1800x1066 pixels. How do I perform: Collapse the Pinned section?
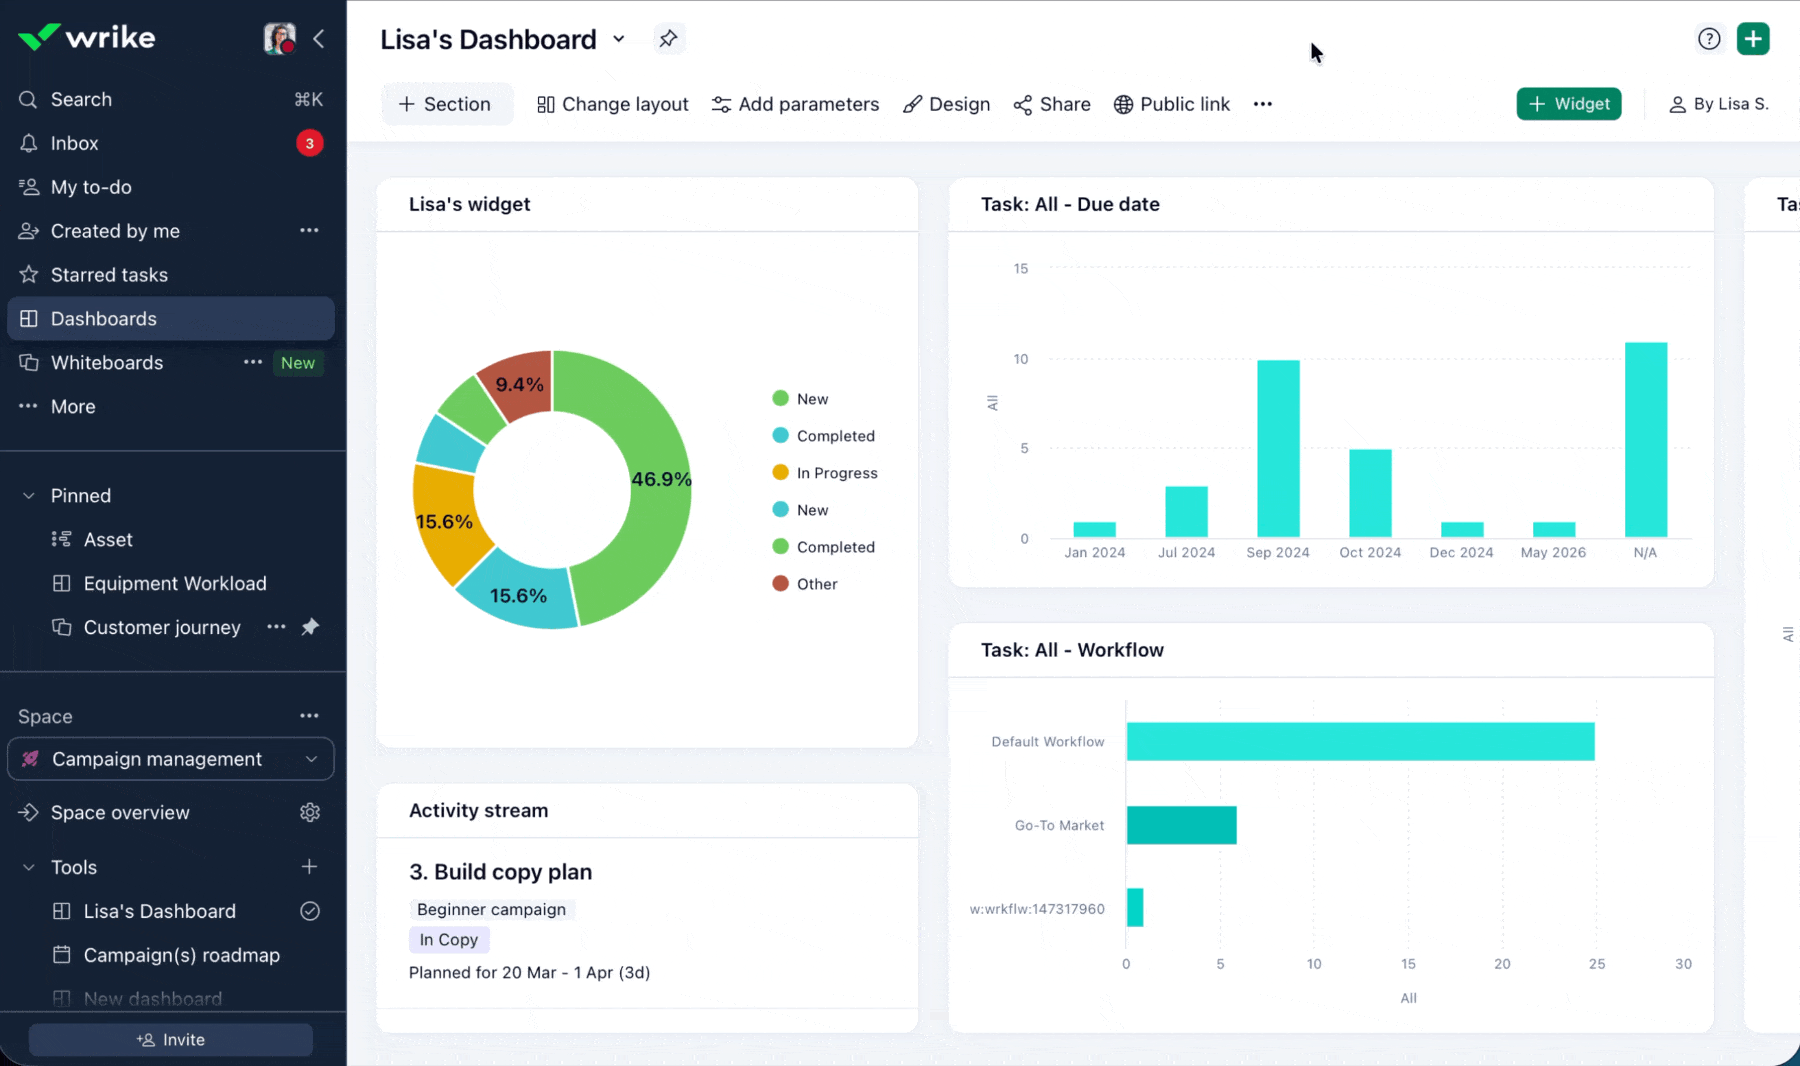tap(29, 496)
